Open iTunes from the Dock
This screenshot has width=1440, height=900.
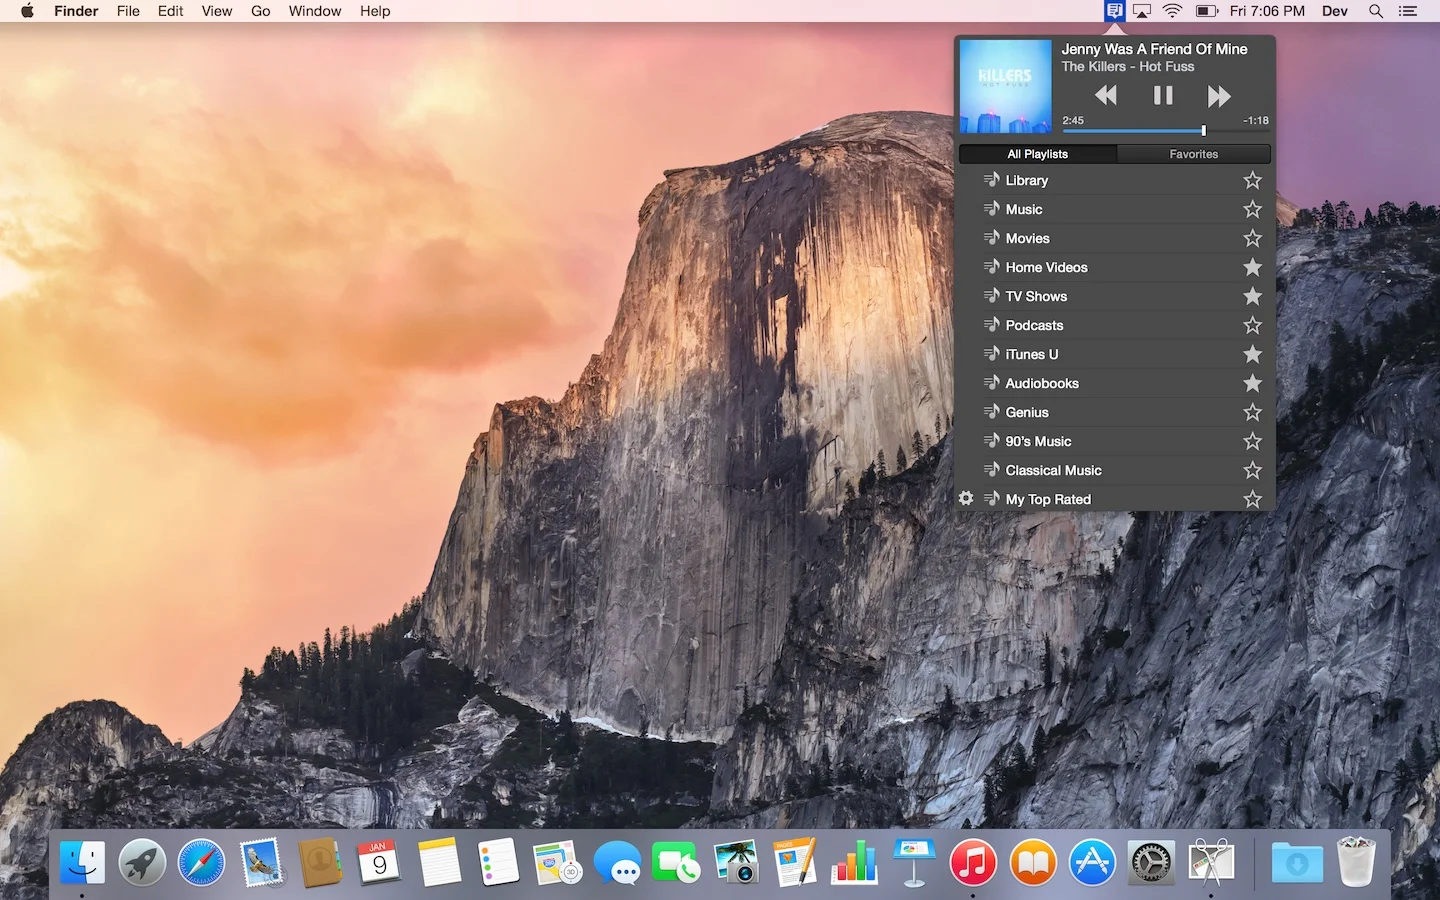click(973, 862)
